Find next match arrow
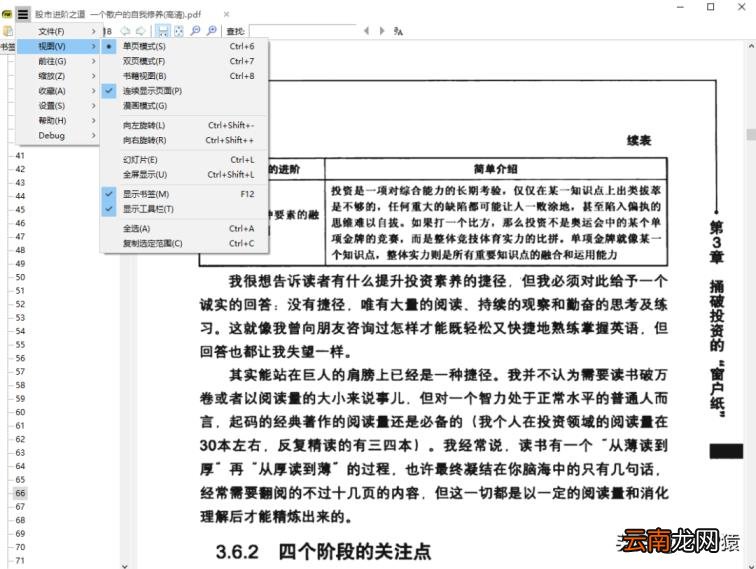The image size is (756, 569). (382, 31)
